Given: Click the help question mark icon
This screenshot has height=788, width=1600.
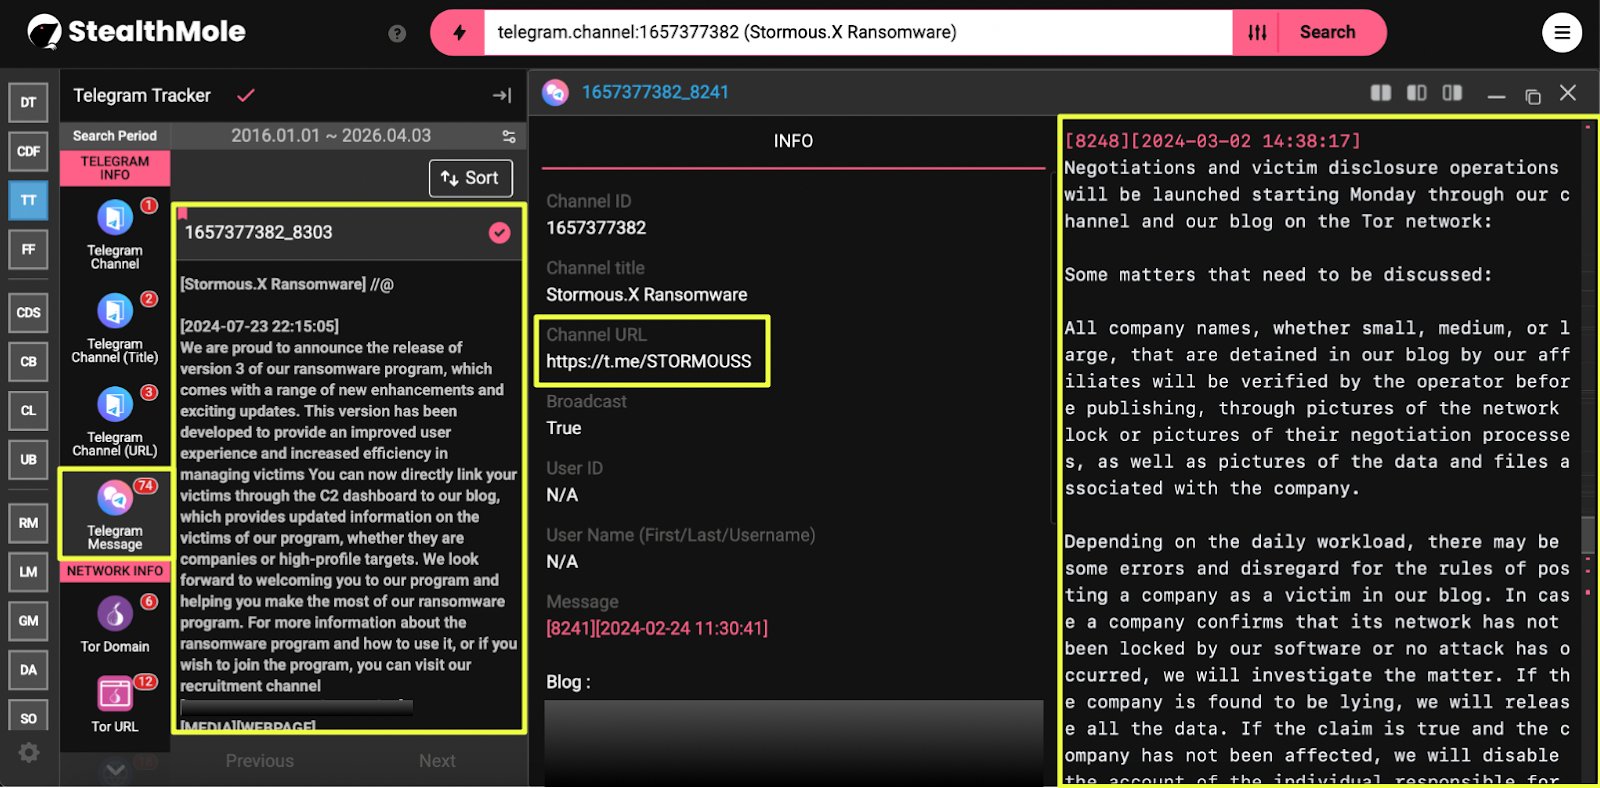Looking at the screenshot, I should [x=397, y=34].
